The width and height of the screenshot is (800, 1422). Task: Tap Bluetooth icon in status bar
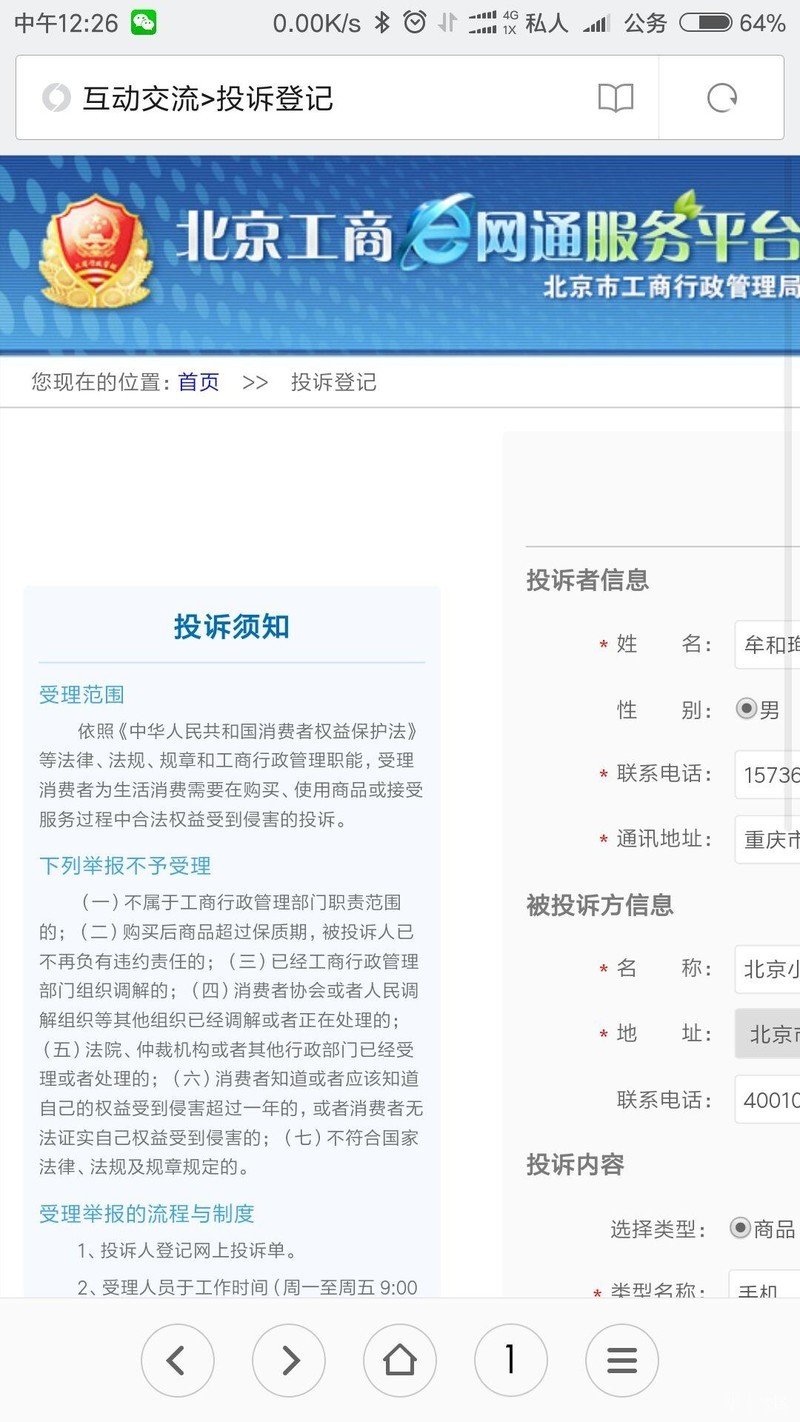tap(382, 22)
